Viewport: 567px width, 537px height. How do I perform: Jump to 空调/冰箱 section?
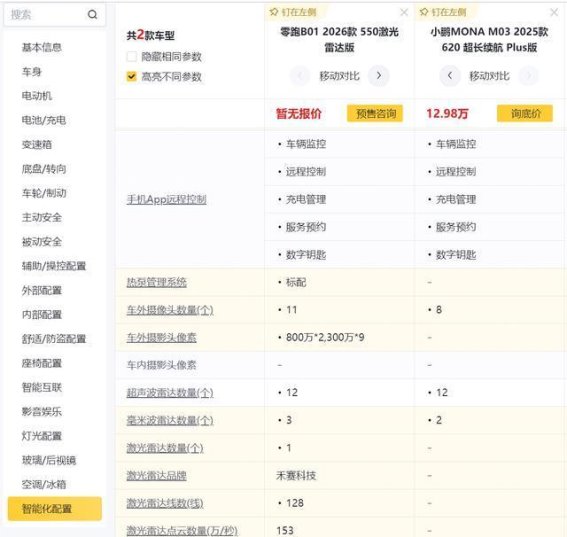pyautogui.click(x=44, y=484)
